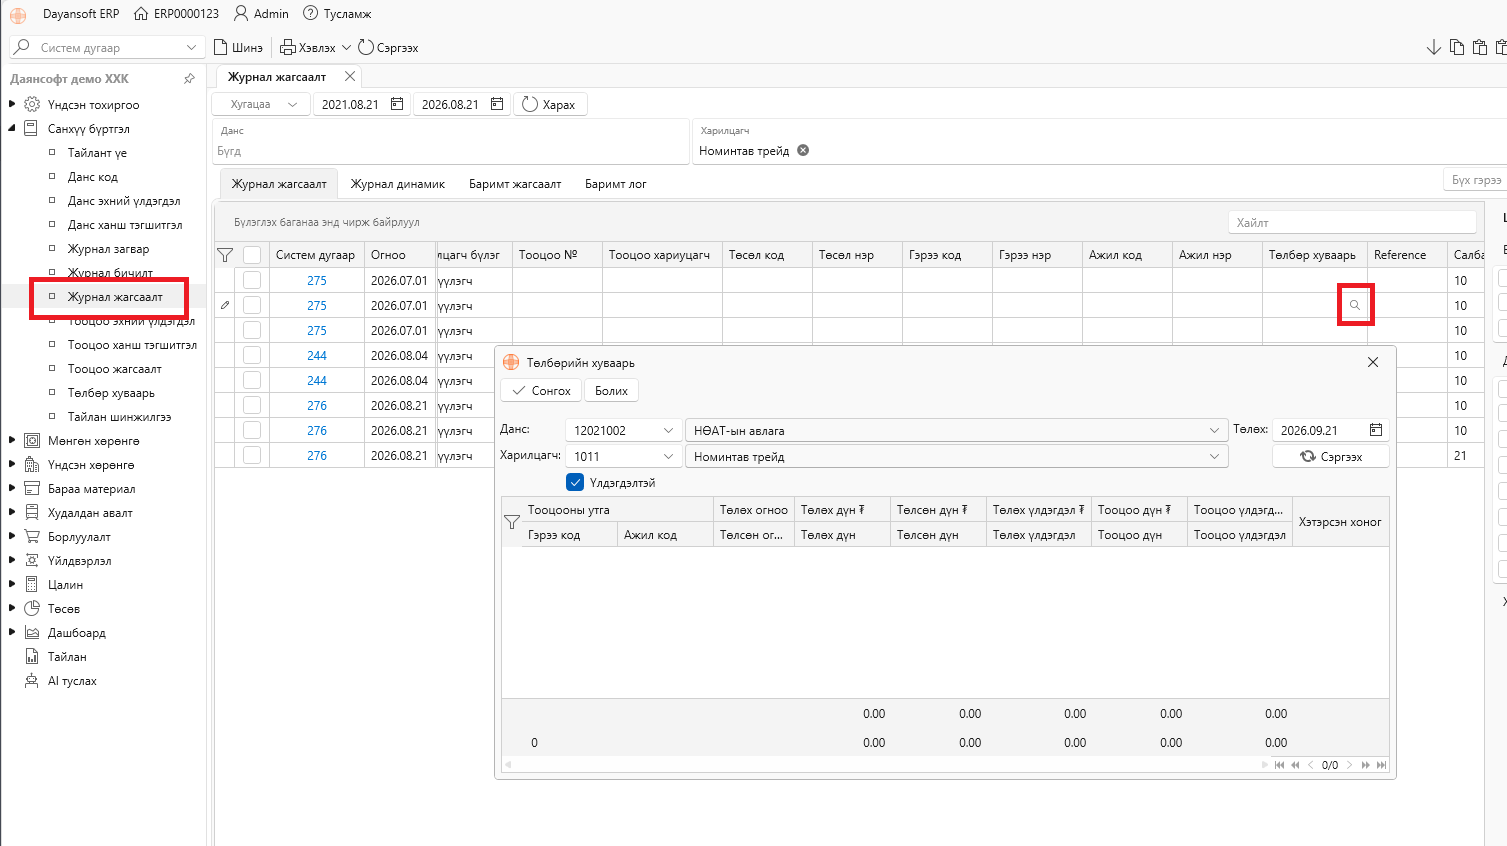Viewport: 1507px width, 846px height.
Task: Check the third row 275 checkbox
Action: [252, 330]
